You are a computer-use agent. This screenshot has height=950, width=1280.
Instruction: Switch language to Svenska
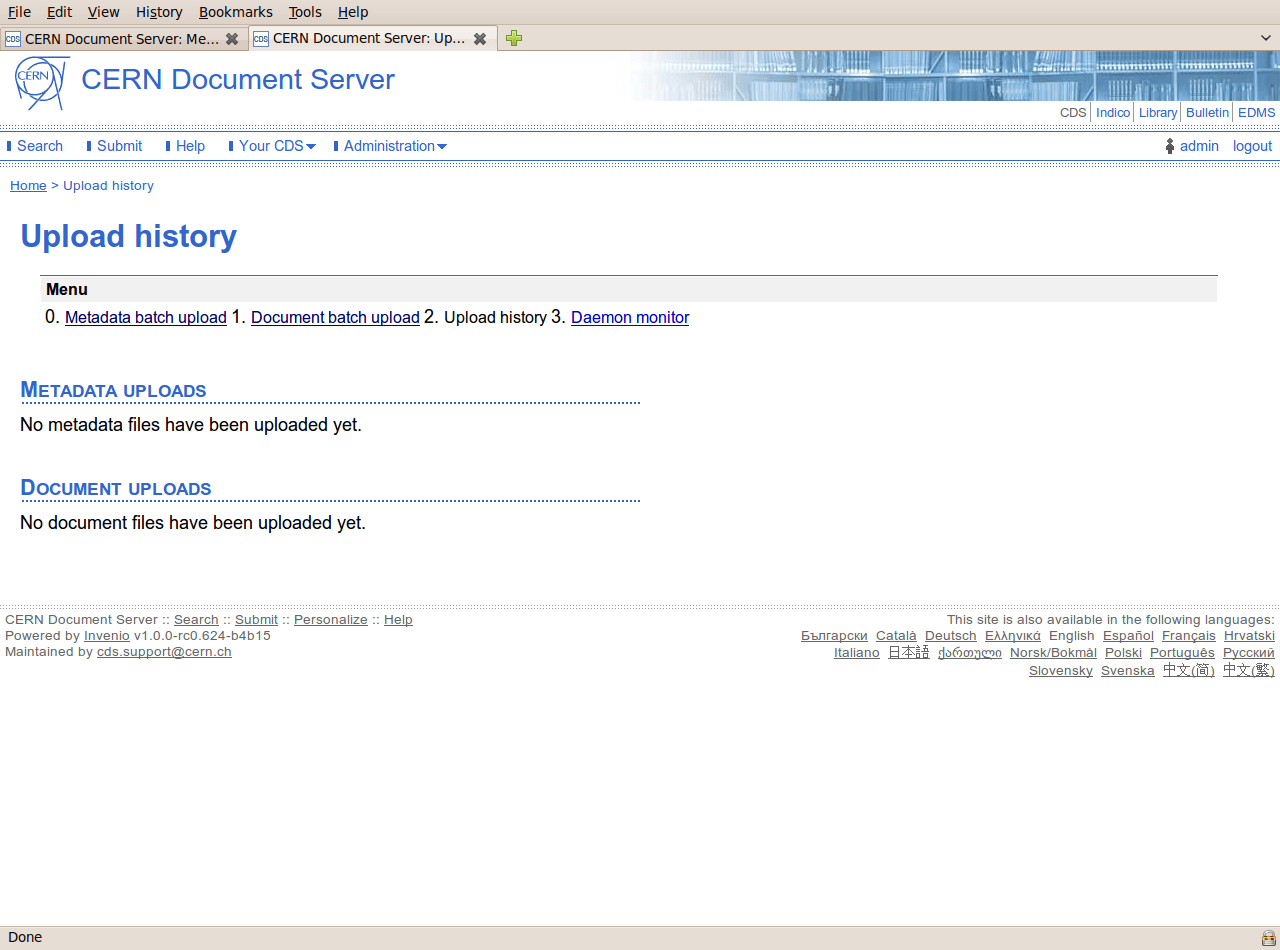[1128, 671]
